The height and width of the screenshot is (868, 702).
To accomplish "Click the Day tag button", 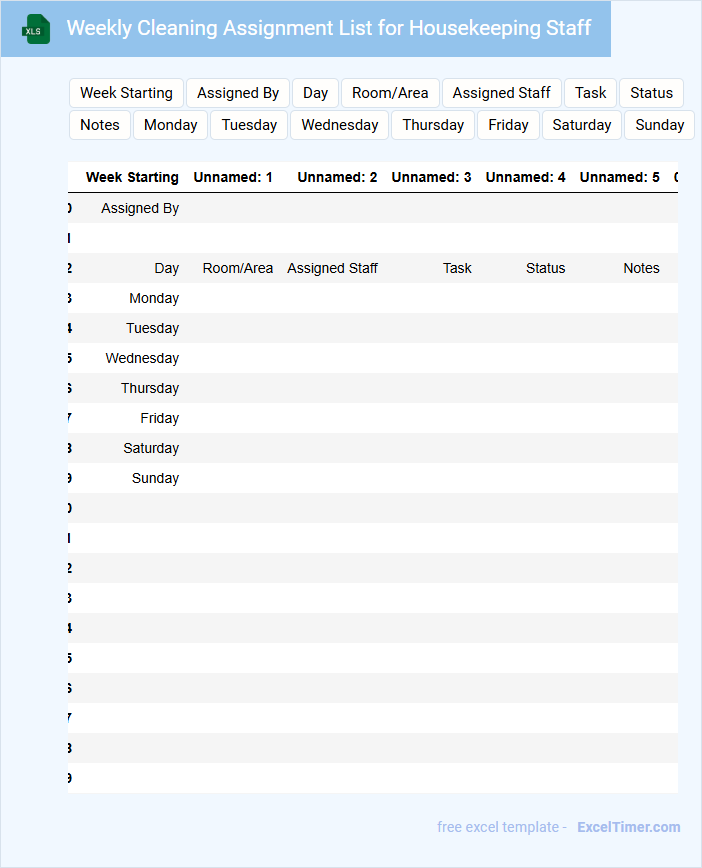I will click(x=315, y=93).
